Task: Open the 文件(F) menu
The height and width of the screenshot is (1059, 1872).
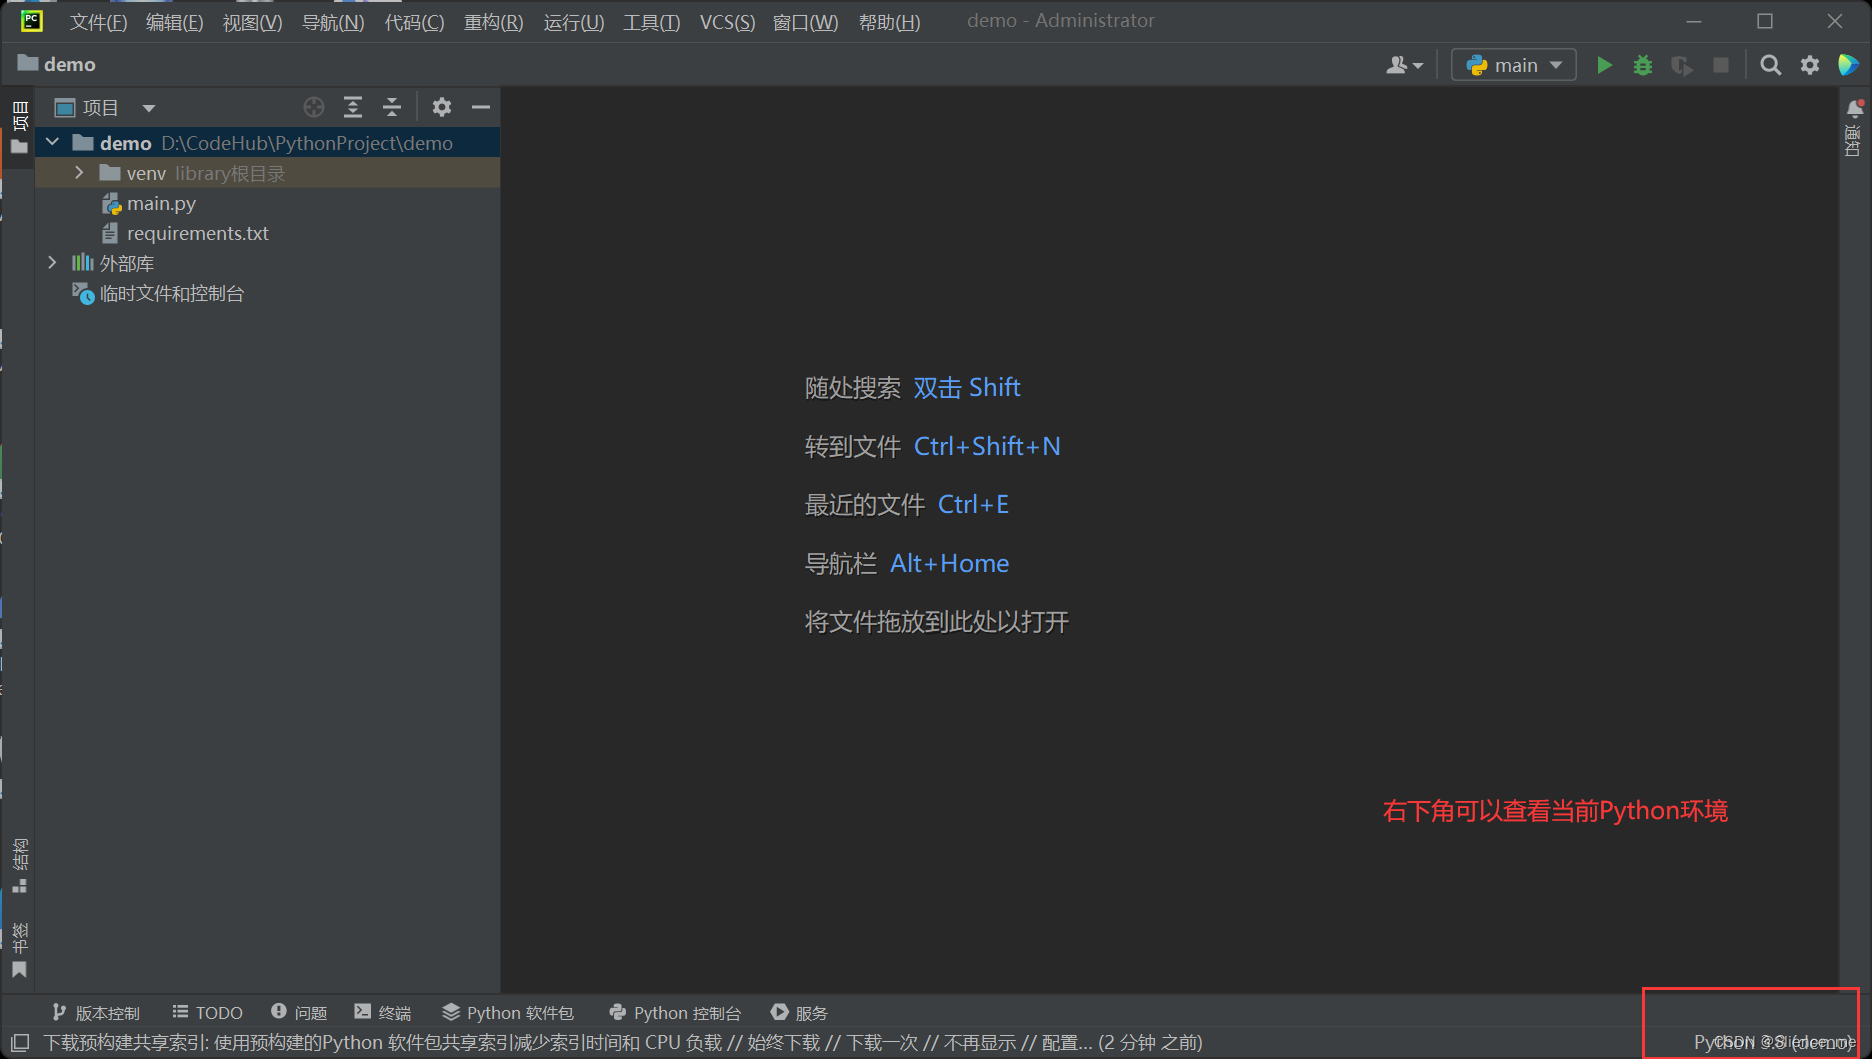Action: coord(97,22)
